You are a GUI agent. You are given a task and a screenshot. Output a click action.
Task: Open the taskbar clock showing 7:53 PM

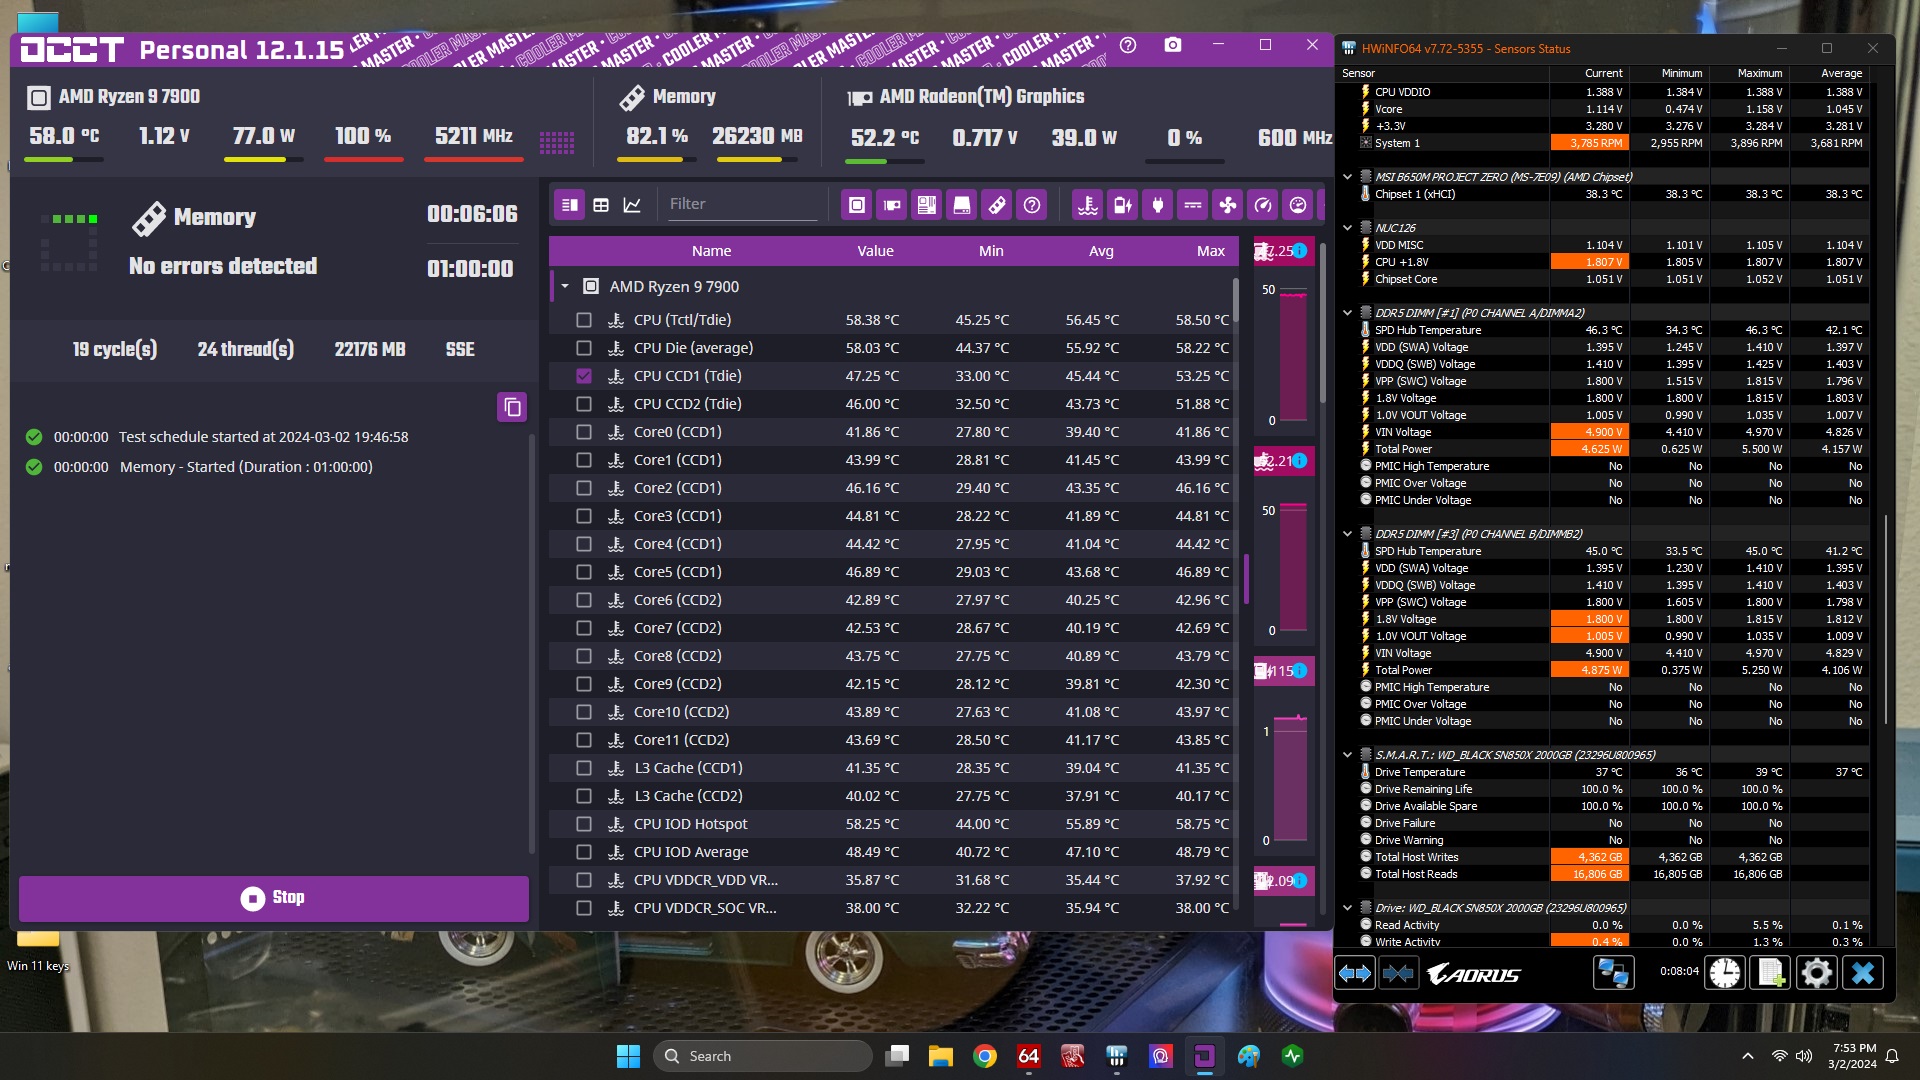(1853, 1056)
